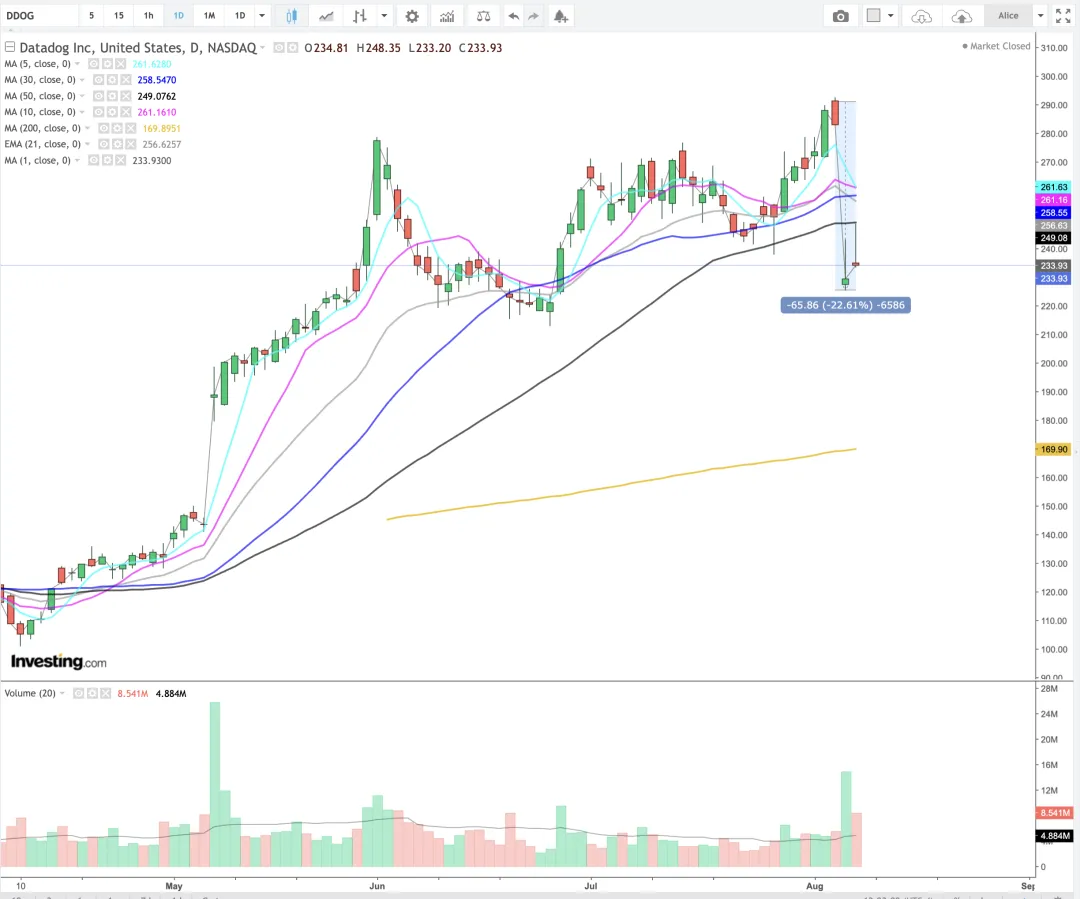
Task: Click the 8.541M volume label on axis
Action: [1054, 813]
